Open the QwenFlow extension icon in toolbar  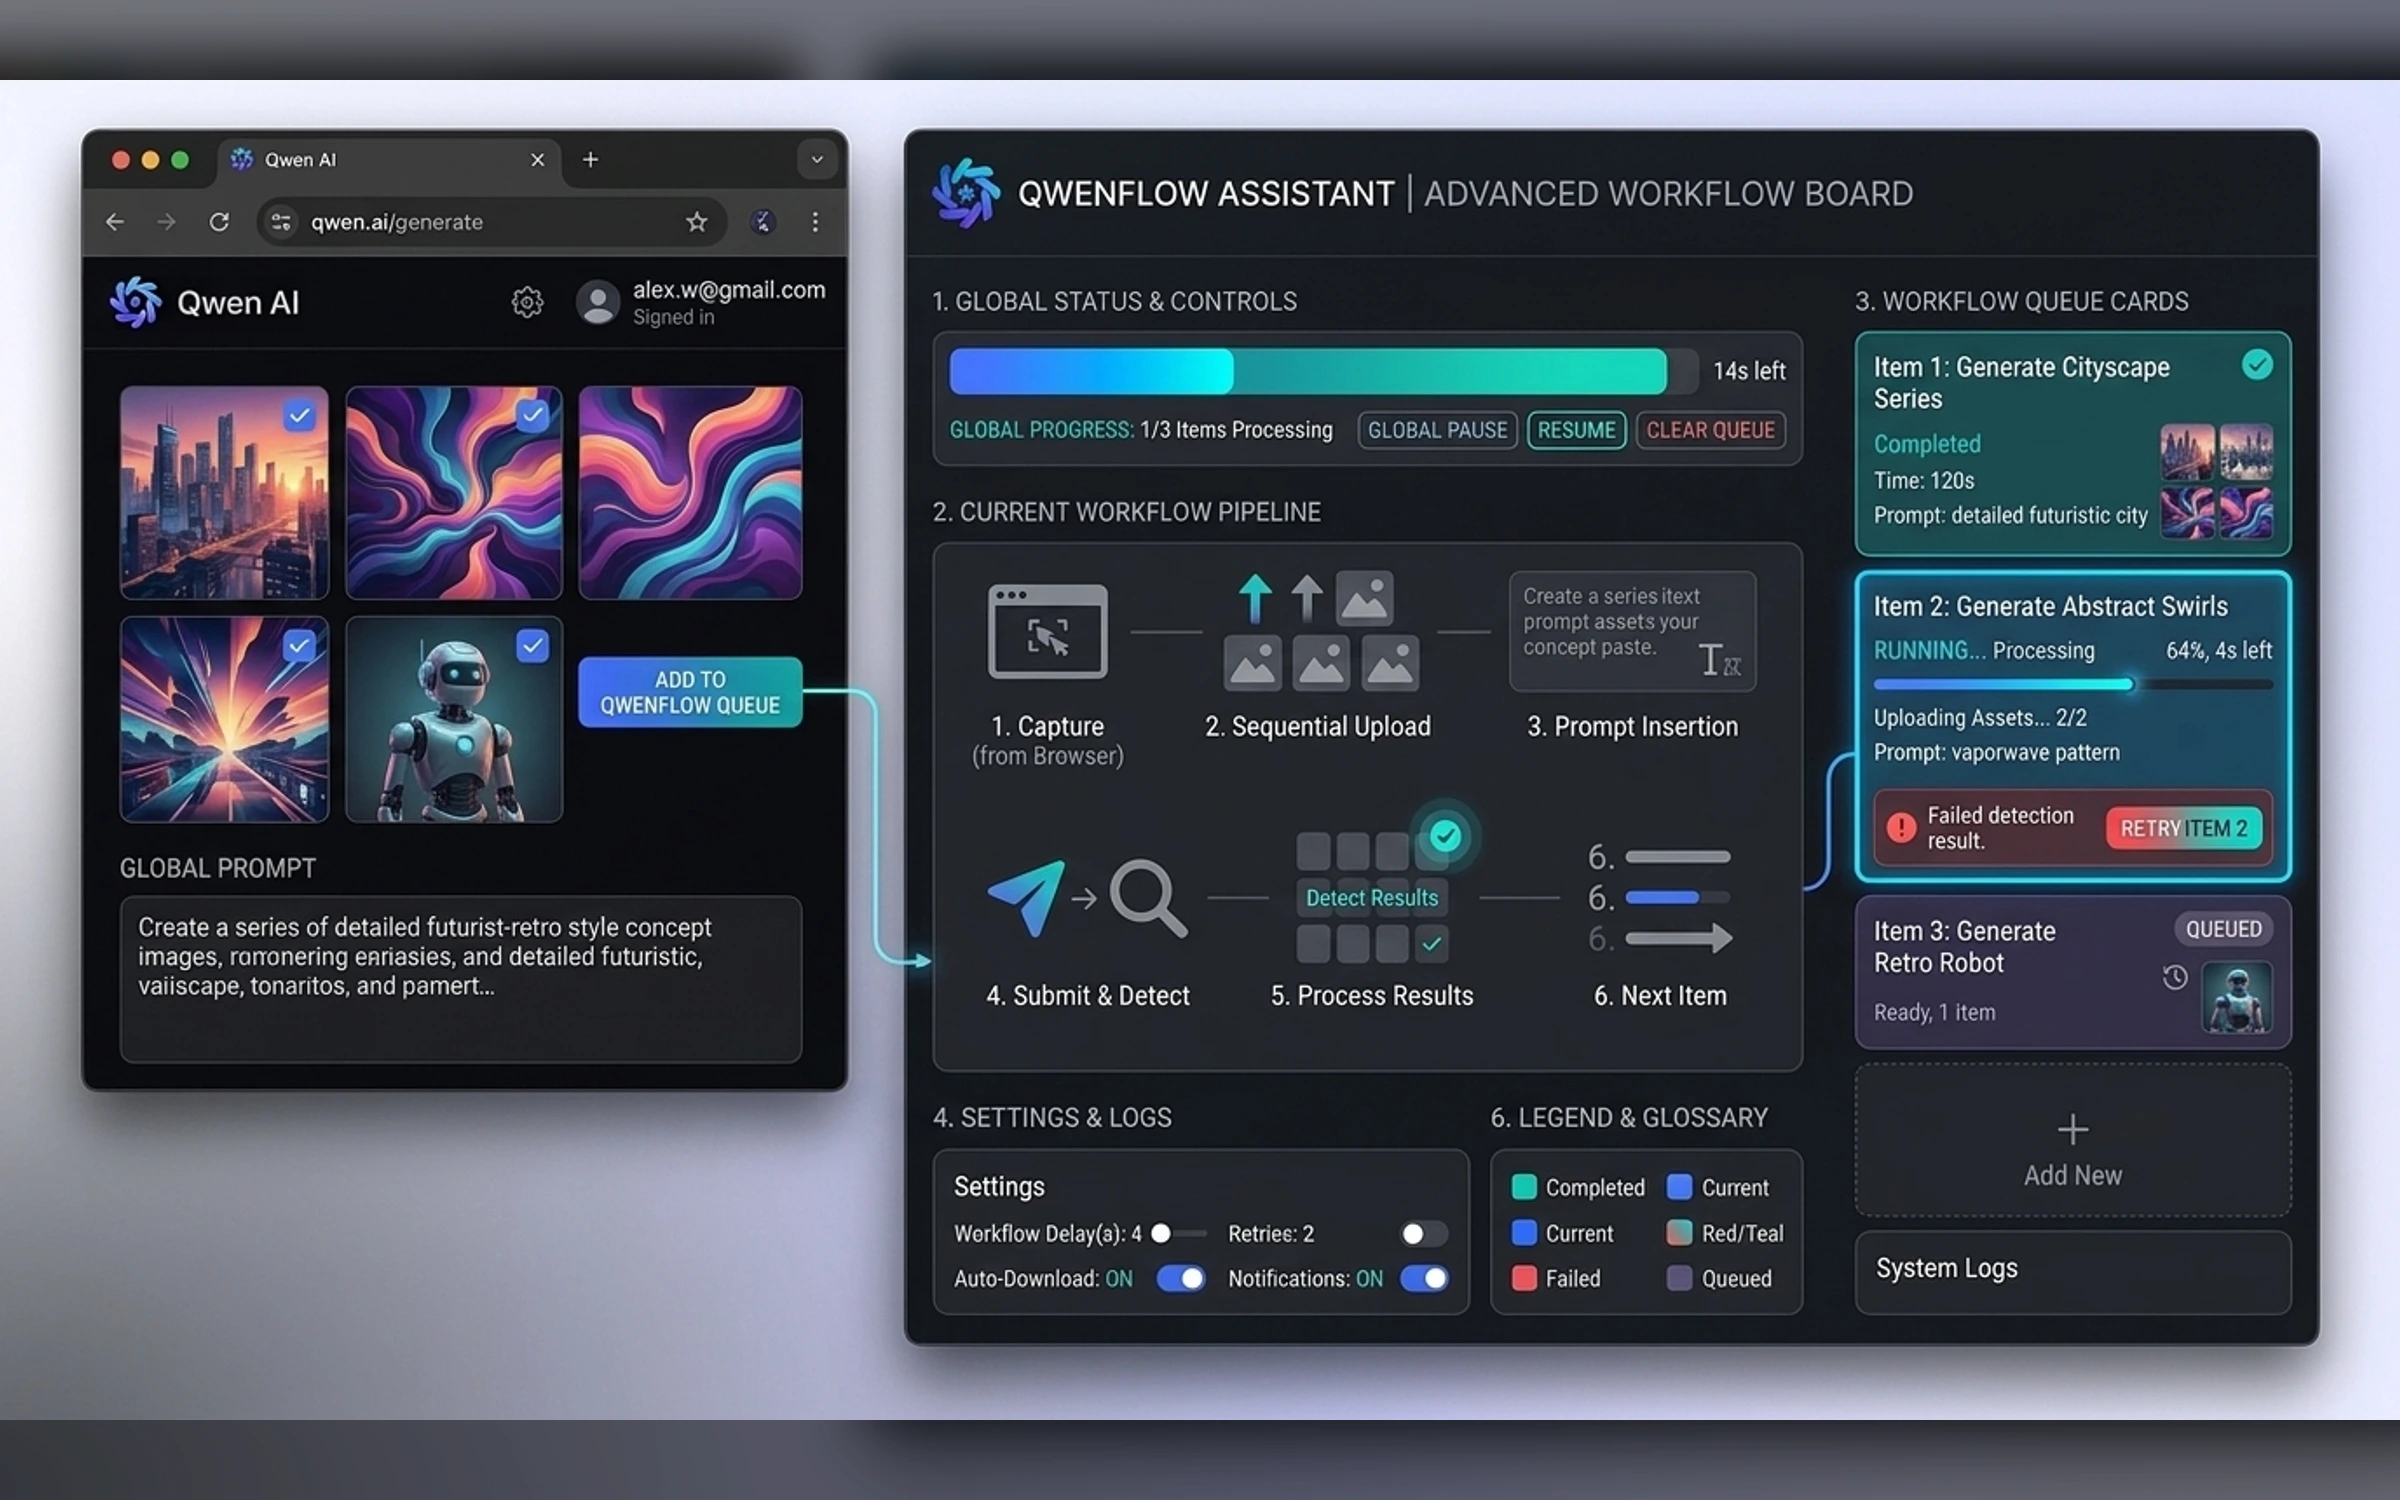click(763, 222)
